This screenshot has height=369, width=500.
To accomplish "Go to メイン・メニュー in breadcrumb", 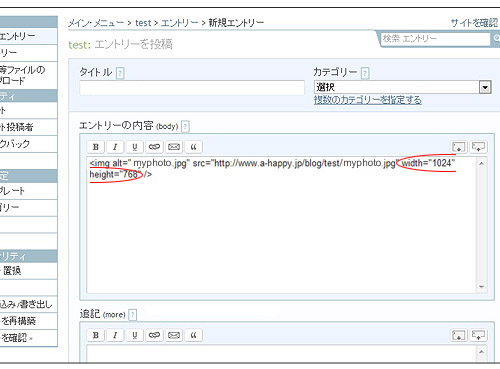I will click(96, 23).
